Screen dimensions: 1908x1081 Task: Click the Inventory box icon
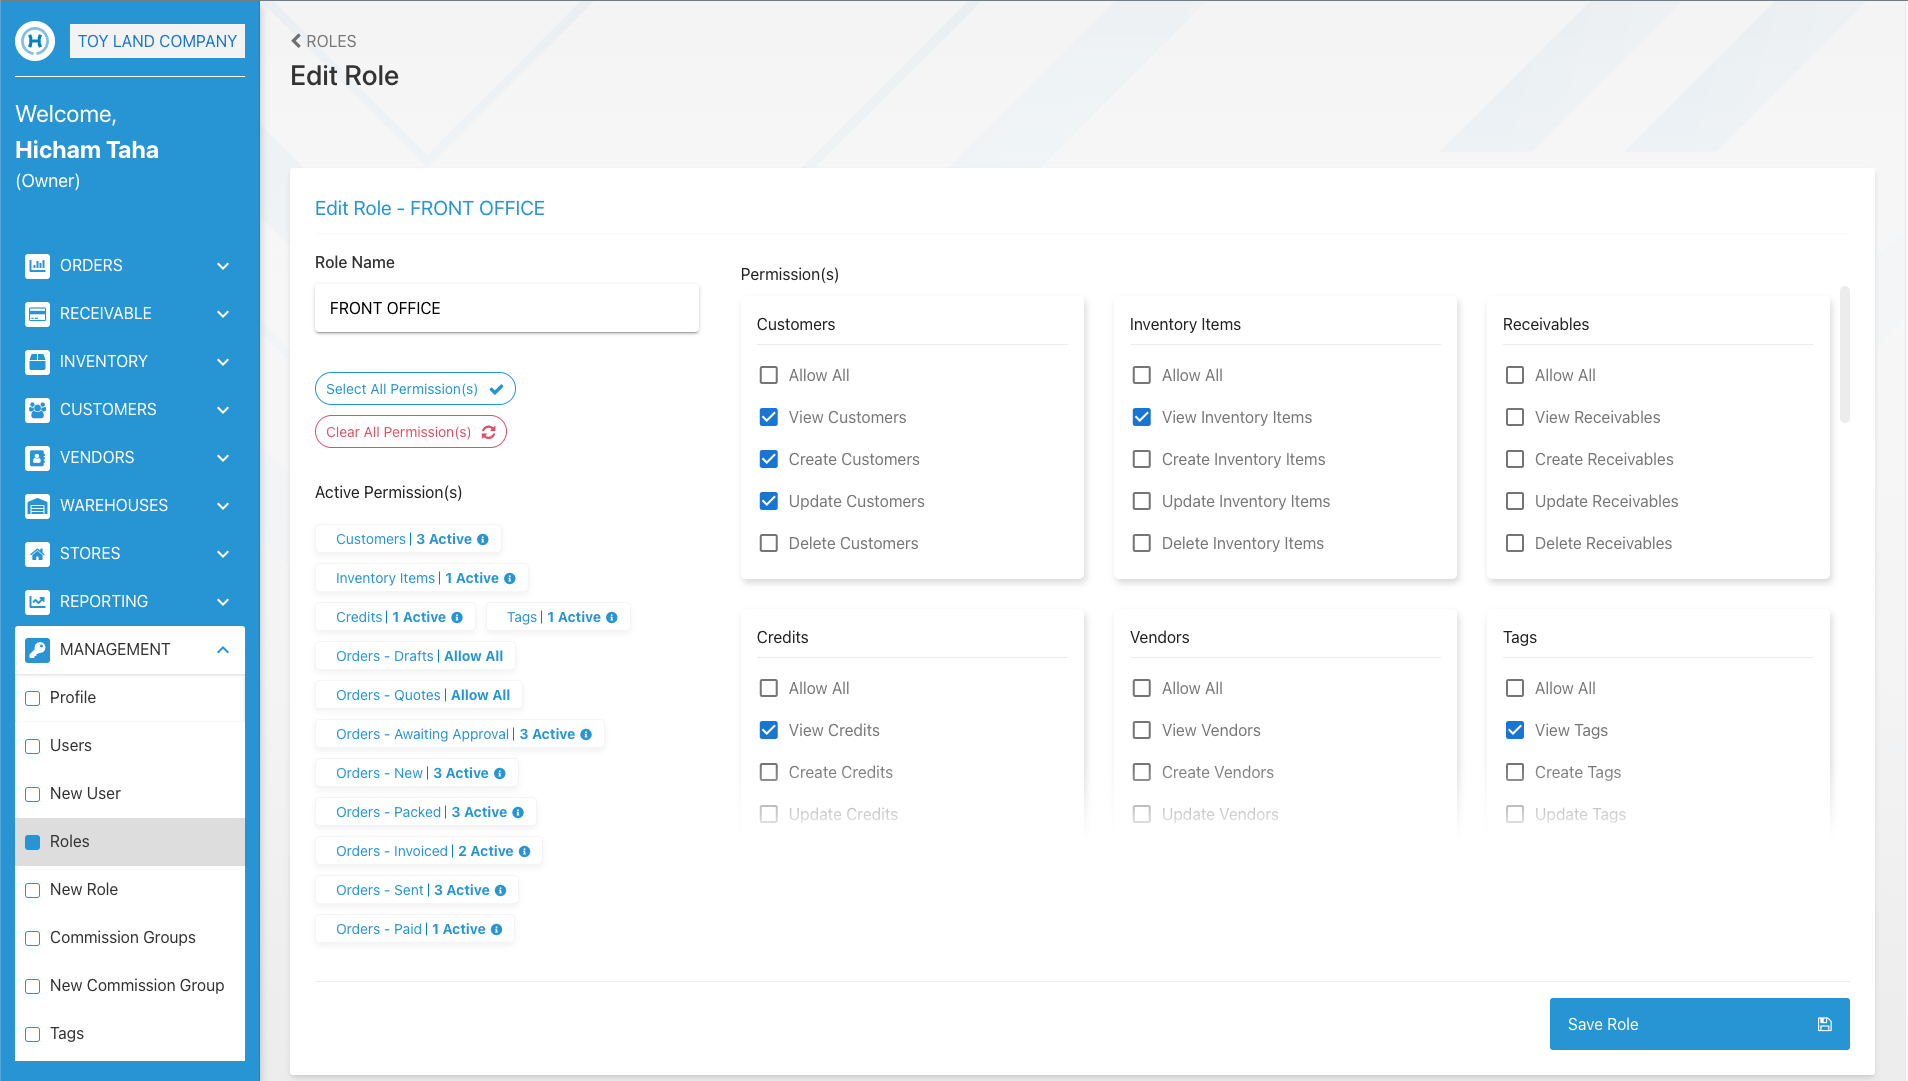37,361
